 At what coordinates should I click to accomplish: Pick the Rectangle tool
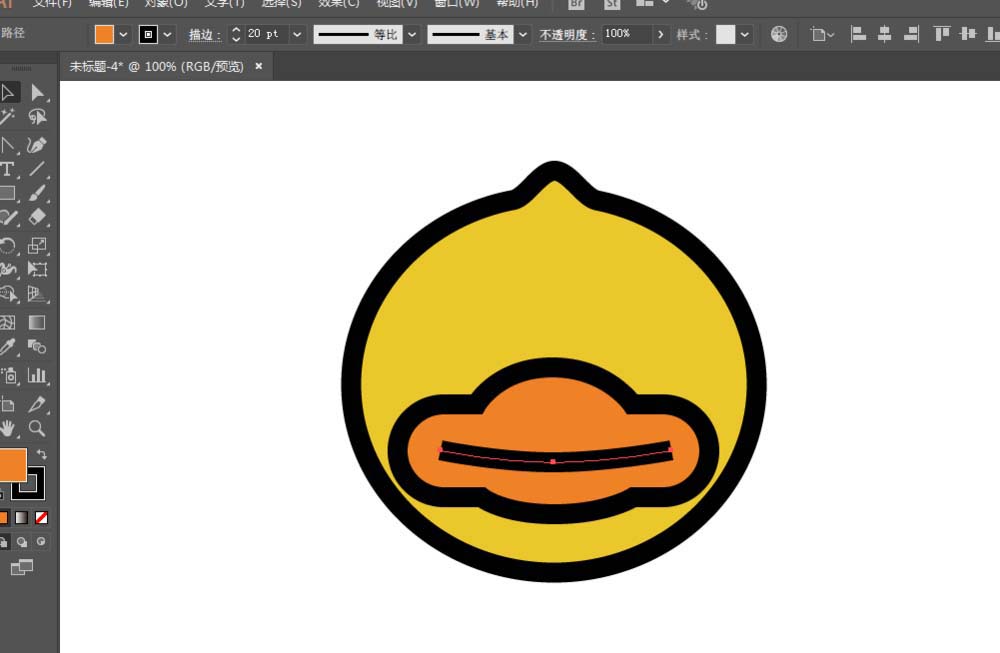(x=9, y=195)
